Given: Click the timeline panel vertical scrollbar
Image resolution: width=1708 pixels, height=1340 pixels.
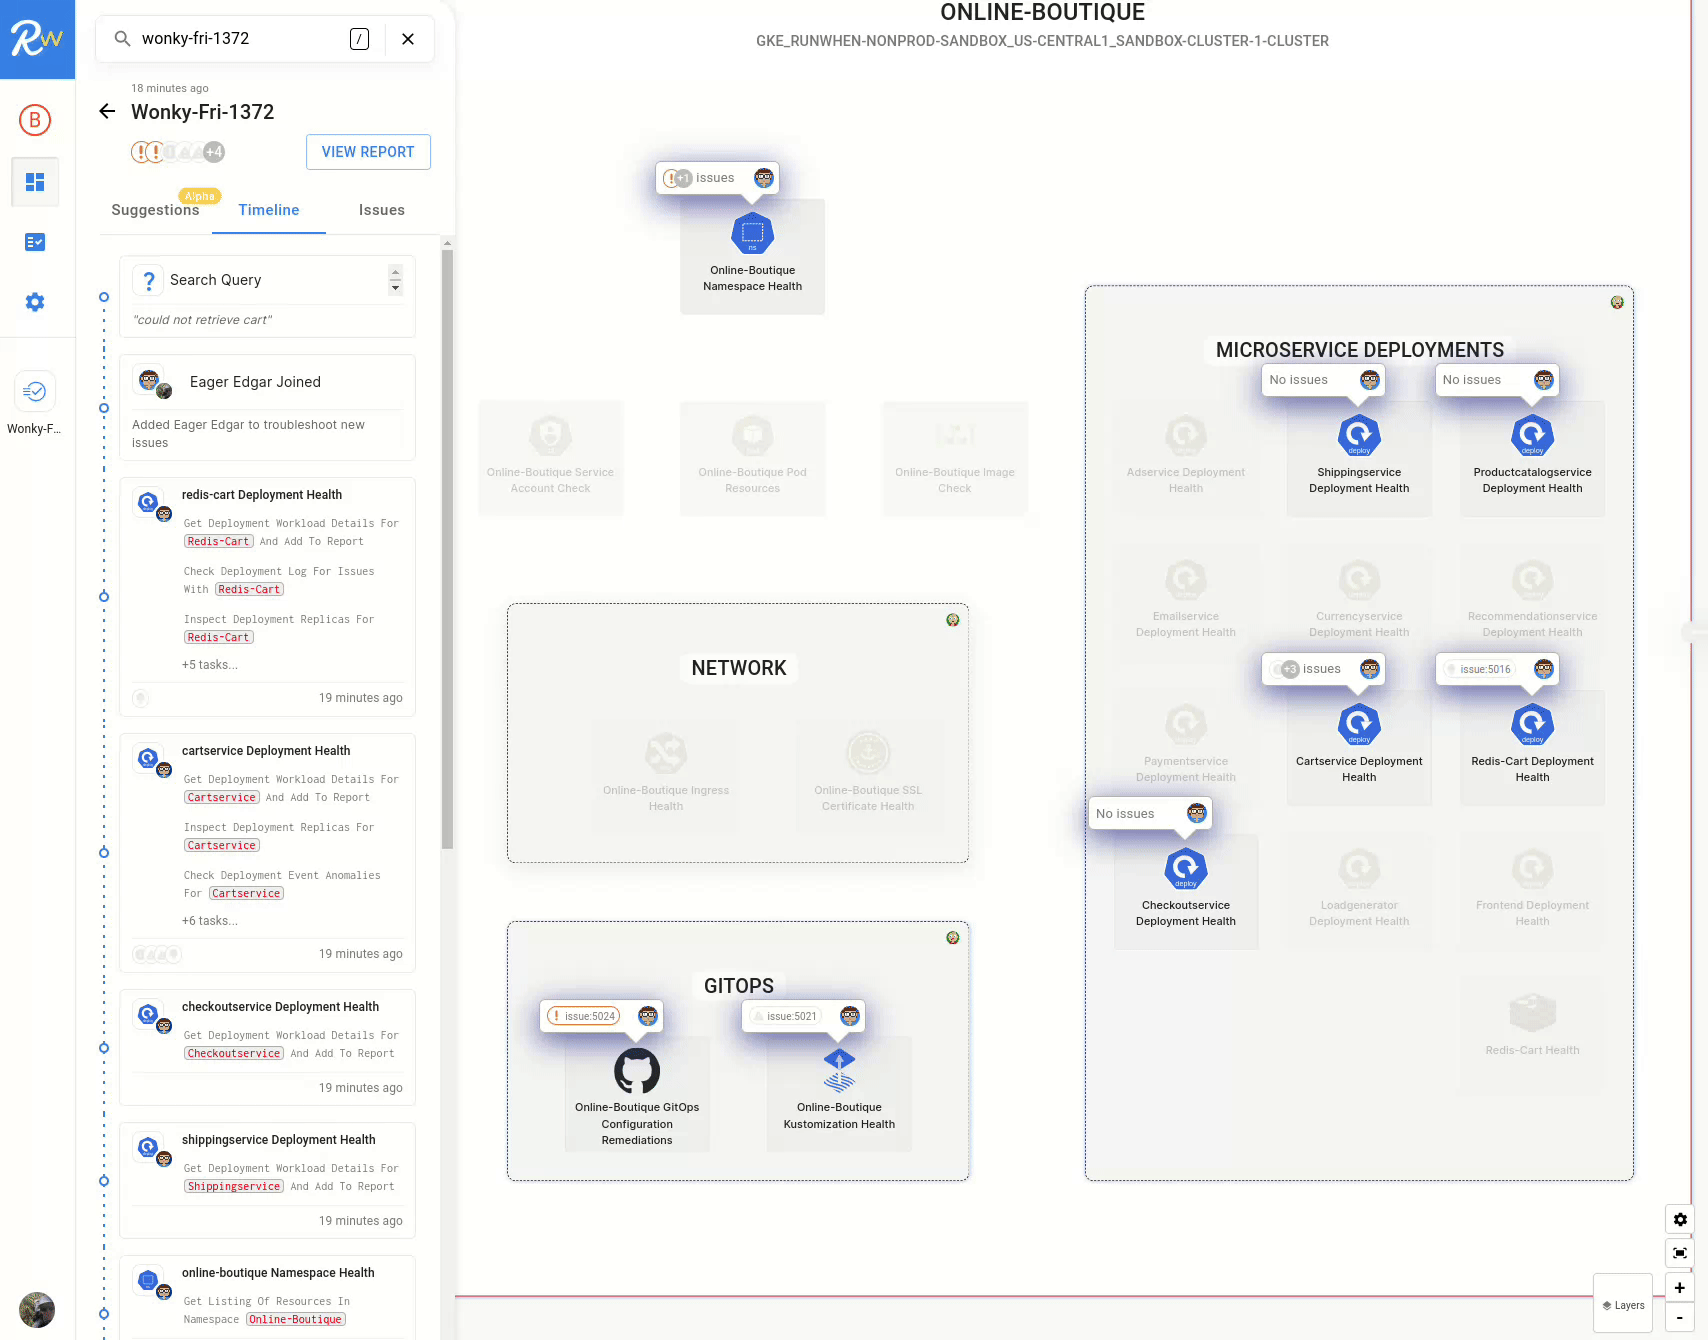Looking at the screenshot, I should point(447,550).
